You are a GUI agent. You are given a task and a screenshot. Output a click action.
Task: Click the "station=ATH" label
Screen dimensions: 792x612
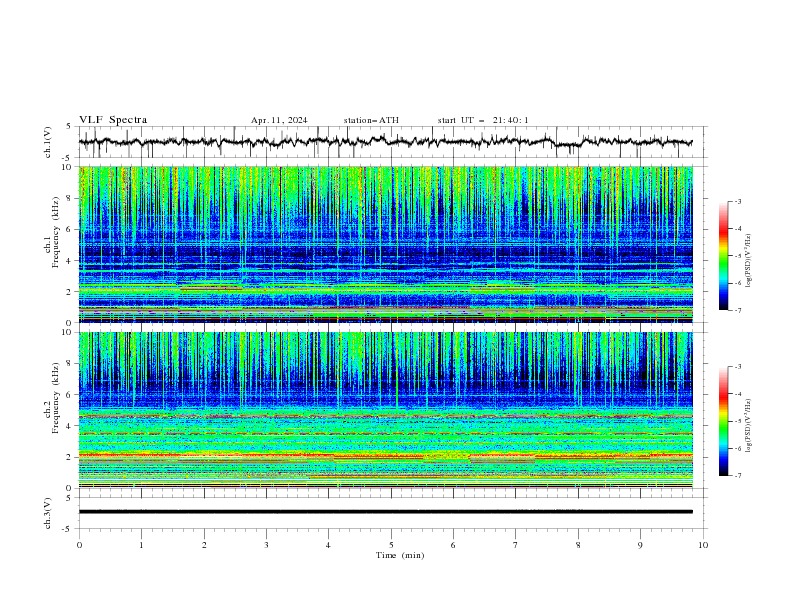click(x=371, y=120)
